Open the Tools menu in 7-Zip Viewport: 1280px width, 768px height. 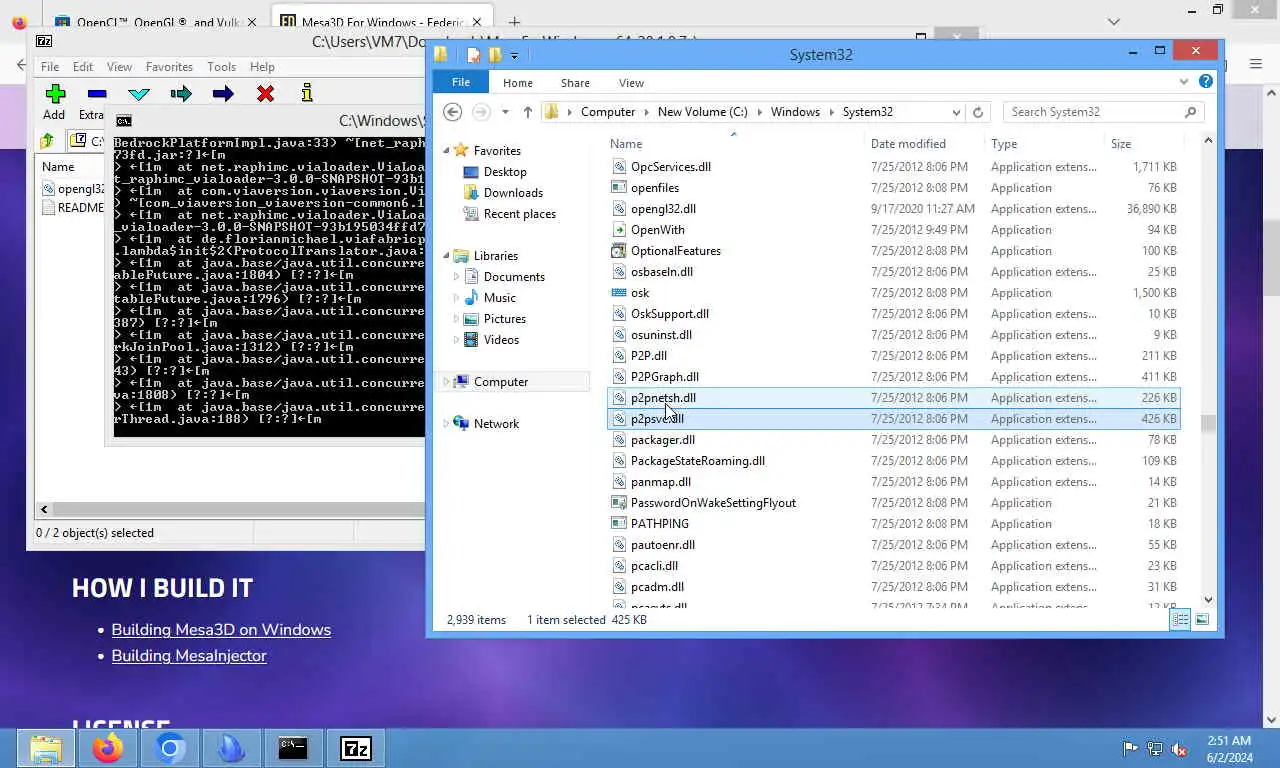221,67
